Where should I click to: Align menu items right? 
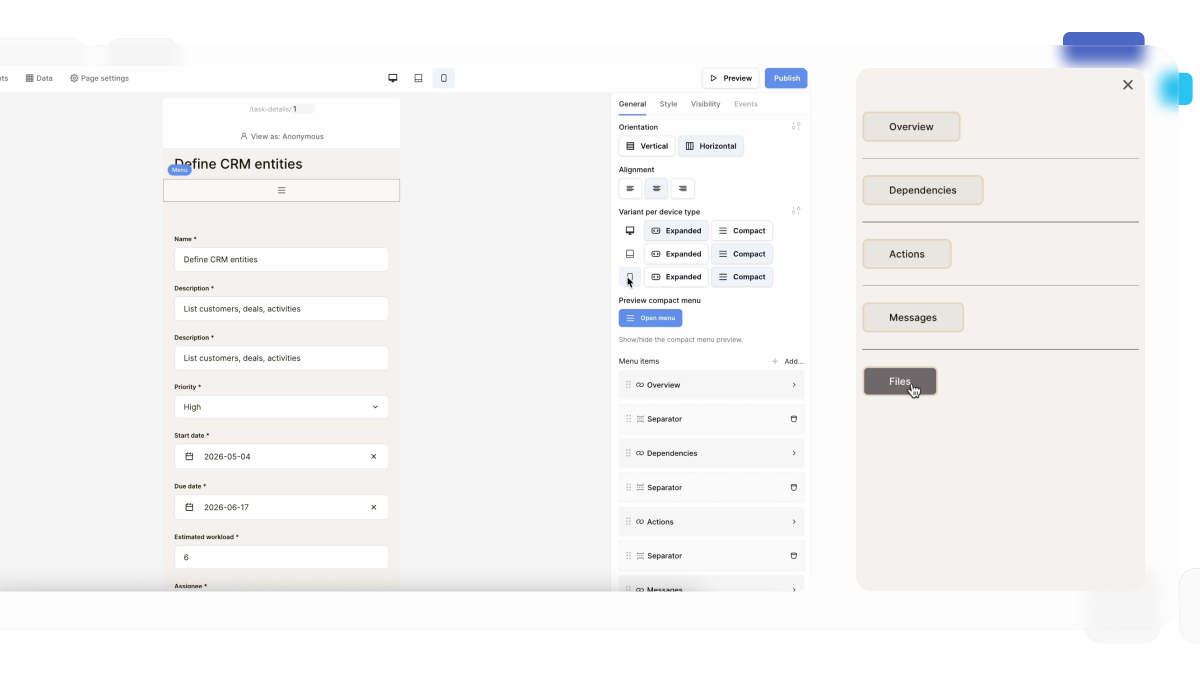(682, 188)
